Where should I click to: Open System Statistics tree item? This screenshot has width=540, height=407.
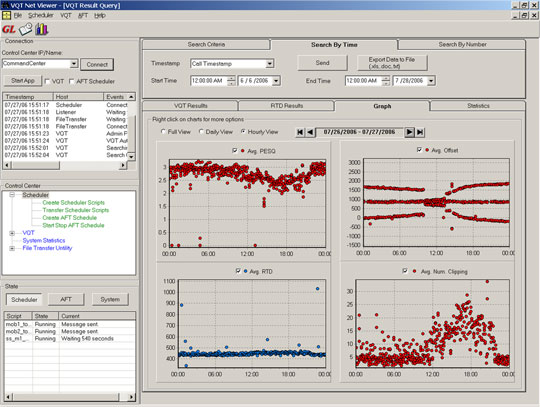[44, 241]
